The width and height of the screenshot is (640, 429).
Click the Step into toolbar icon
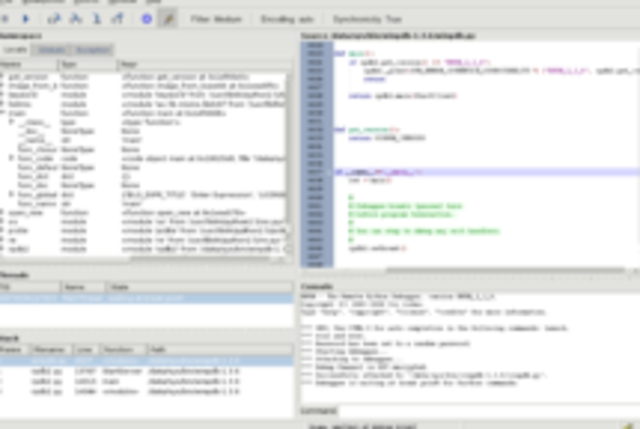[x=76, y=19]
